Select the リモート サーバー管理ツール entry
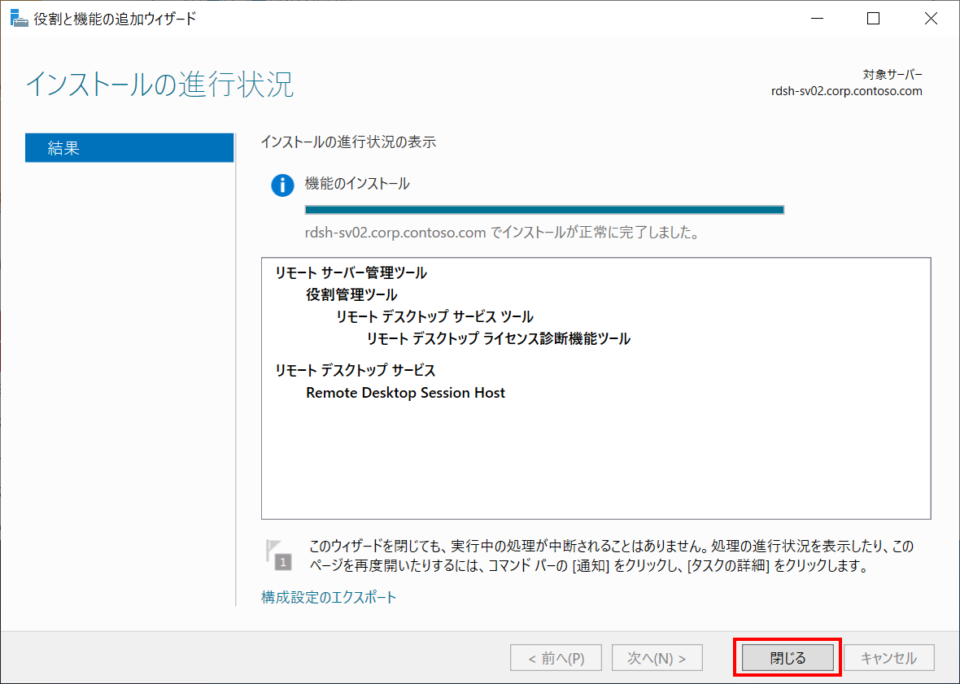Viewport: 960px width, 684px height. pyautogui.click(x=351, y=272)
